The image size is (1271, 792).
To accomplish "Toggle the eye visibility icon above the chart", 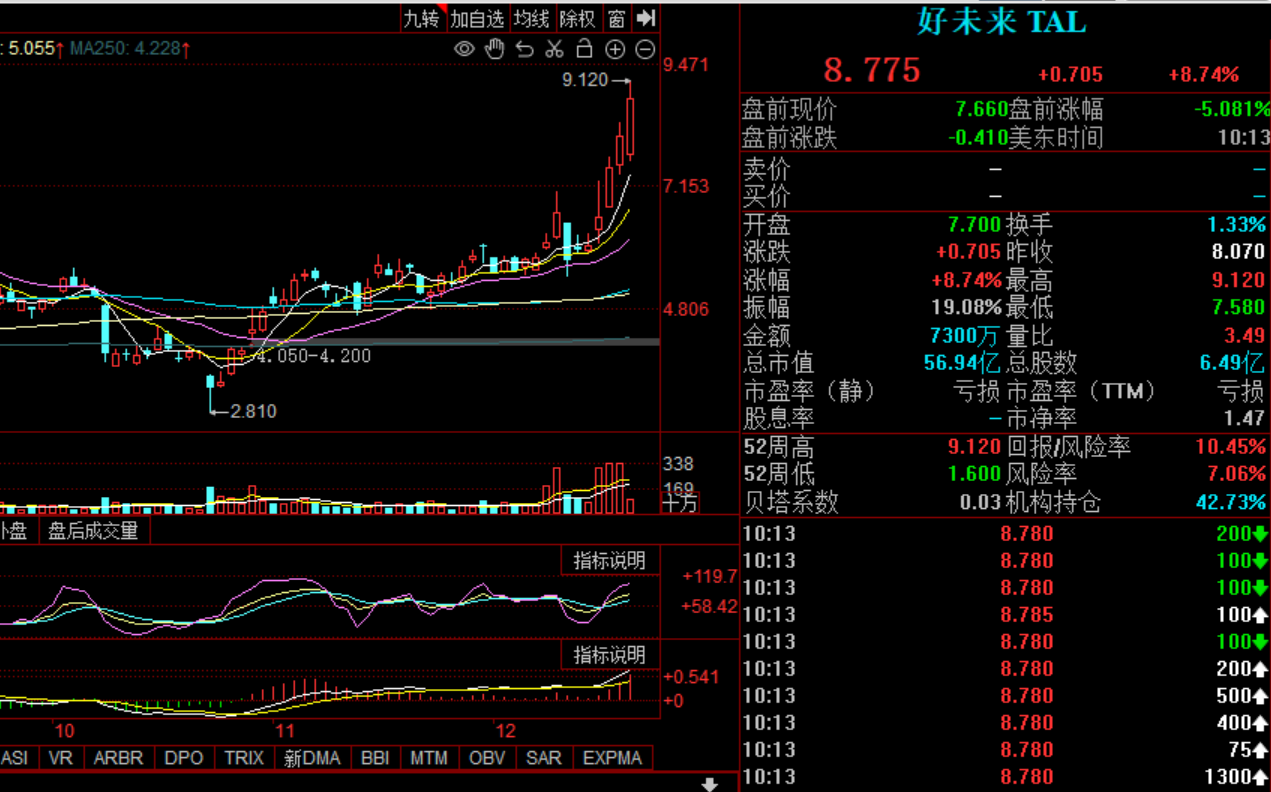I will 464,49.
